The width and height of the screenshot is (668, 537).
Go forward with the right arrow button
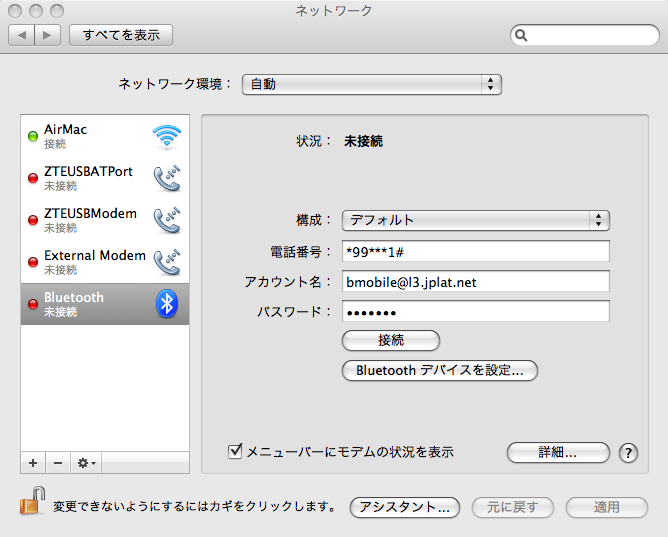pyautogui.click(x=47, y=35)
